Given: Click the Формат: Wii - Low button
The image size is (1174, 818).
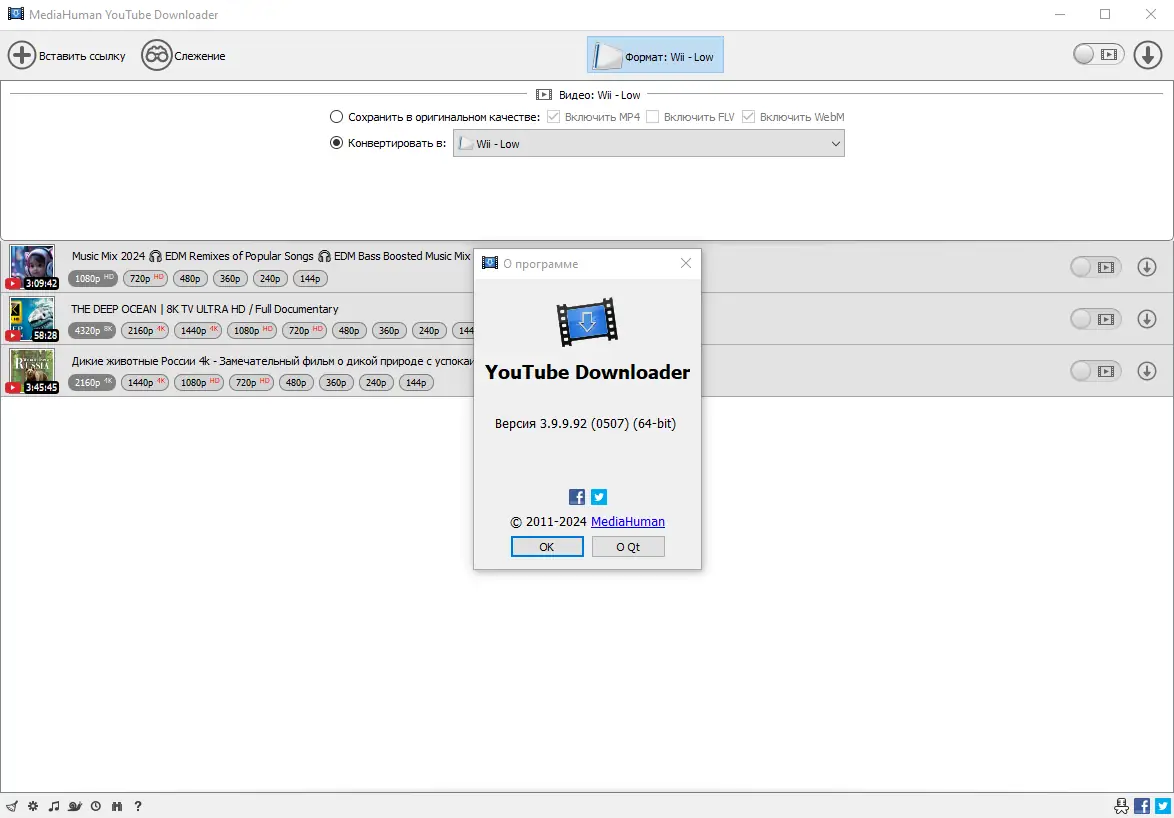Looking at the screenshot, I should pos(655,55).
